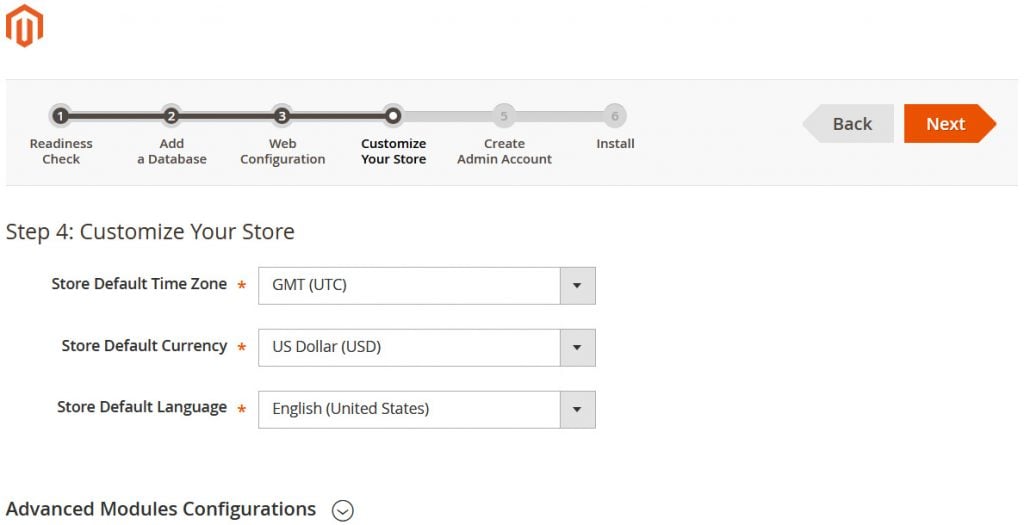Click step 1 Readiness Check circle
The height and width of the screenshot is (525, 1024).
[60, 116]
